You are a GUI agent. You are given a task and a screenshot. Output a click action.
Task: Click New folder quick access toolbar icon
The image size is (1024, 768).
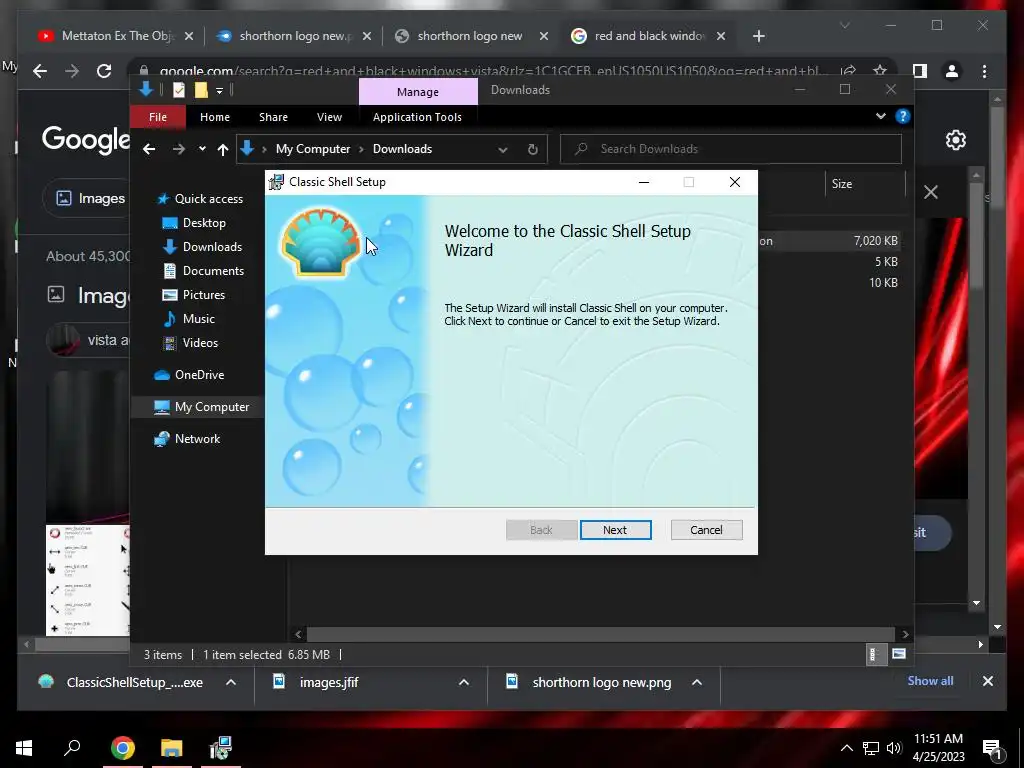[201, 90]
